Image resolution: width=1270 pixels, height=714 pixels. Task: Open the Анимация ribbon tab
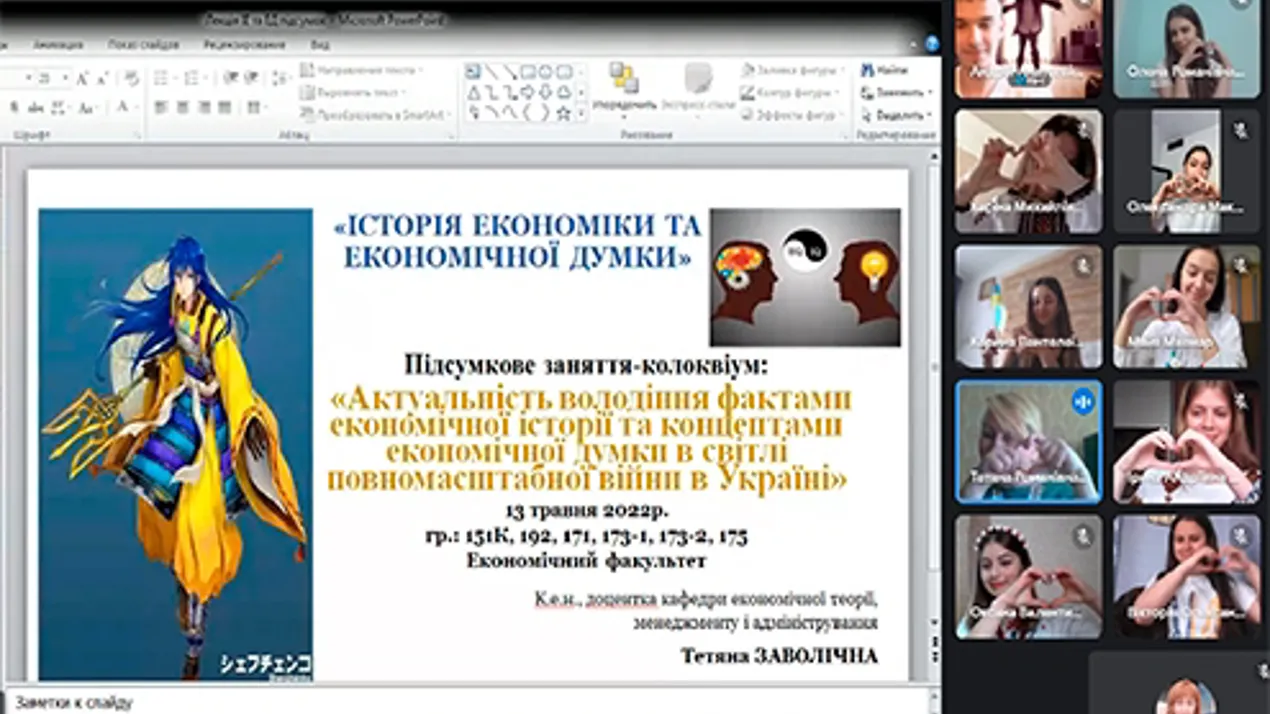[58, 45]
